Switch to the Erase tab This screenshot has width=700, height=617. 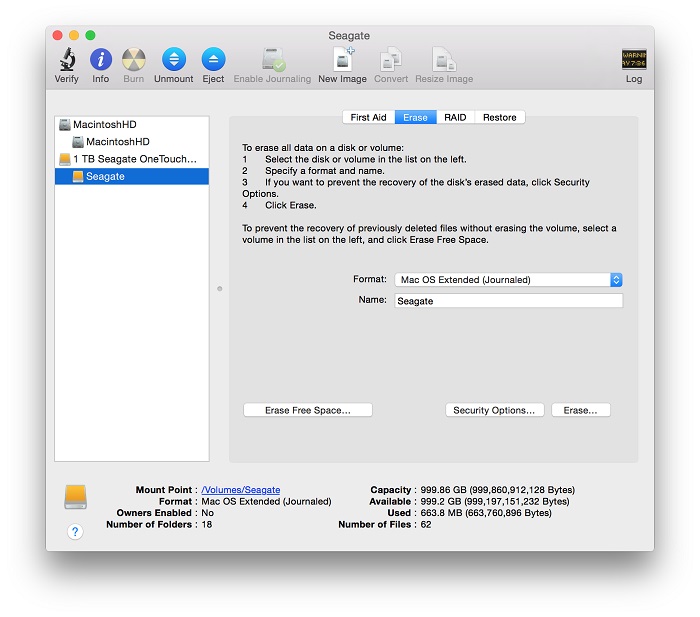pos(415,117)
